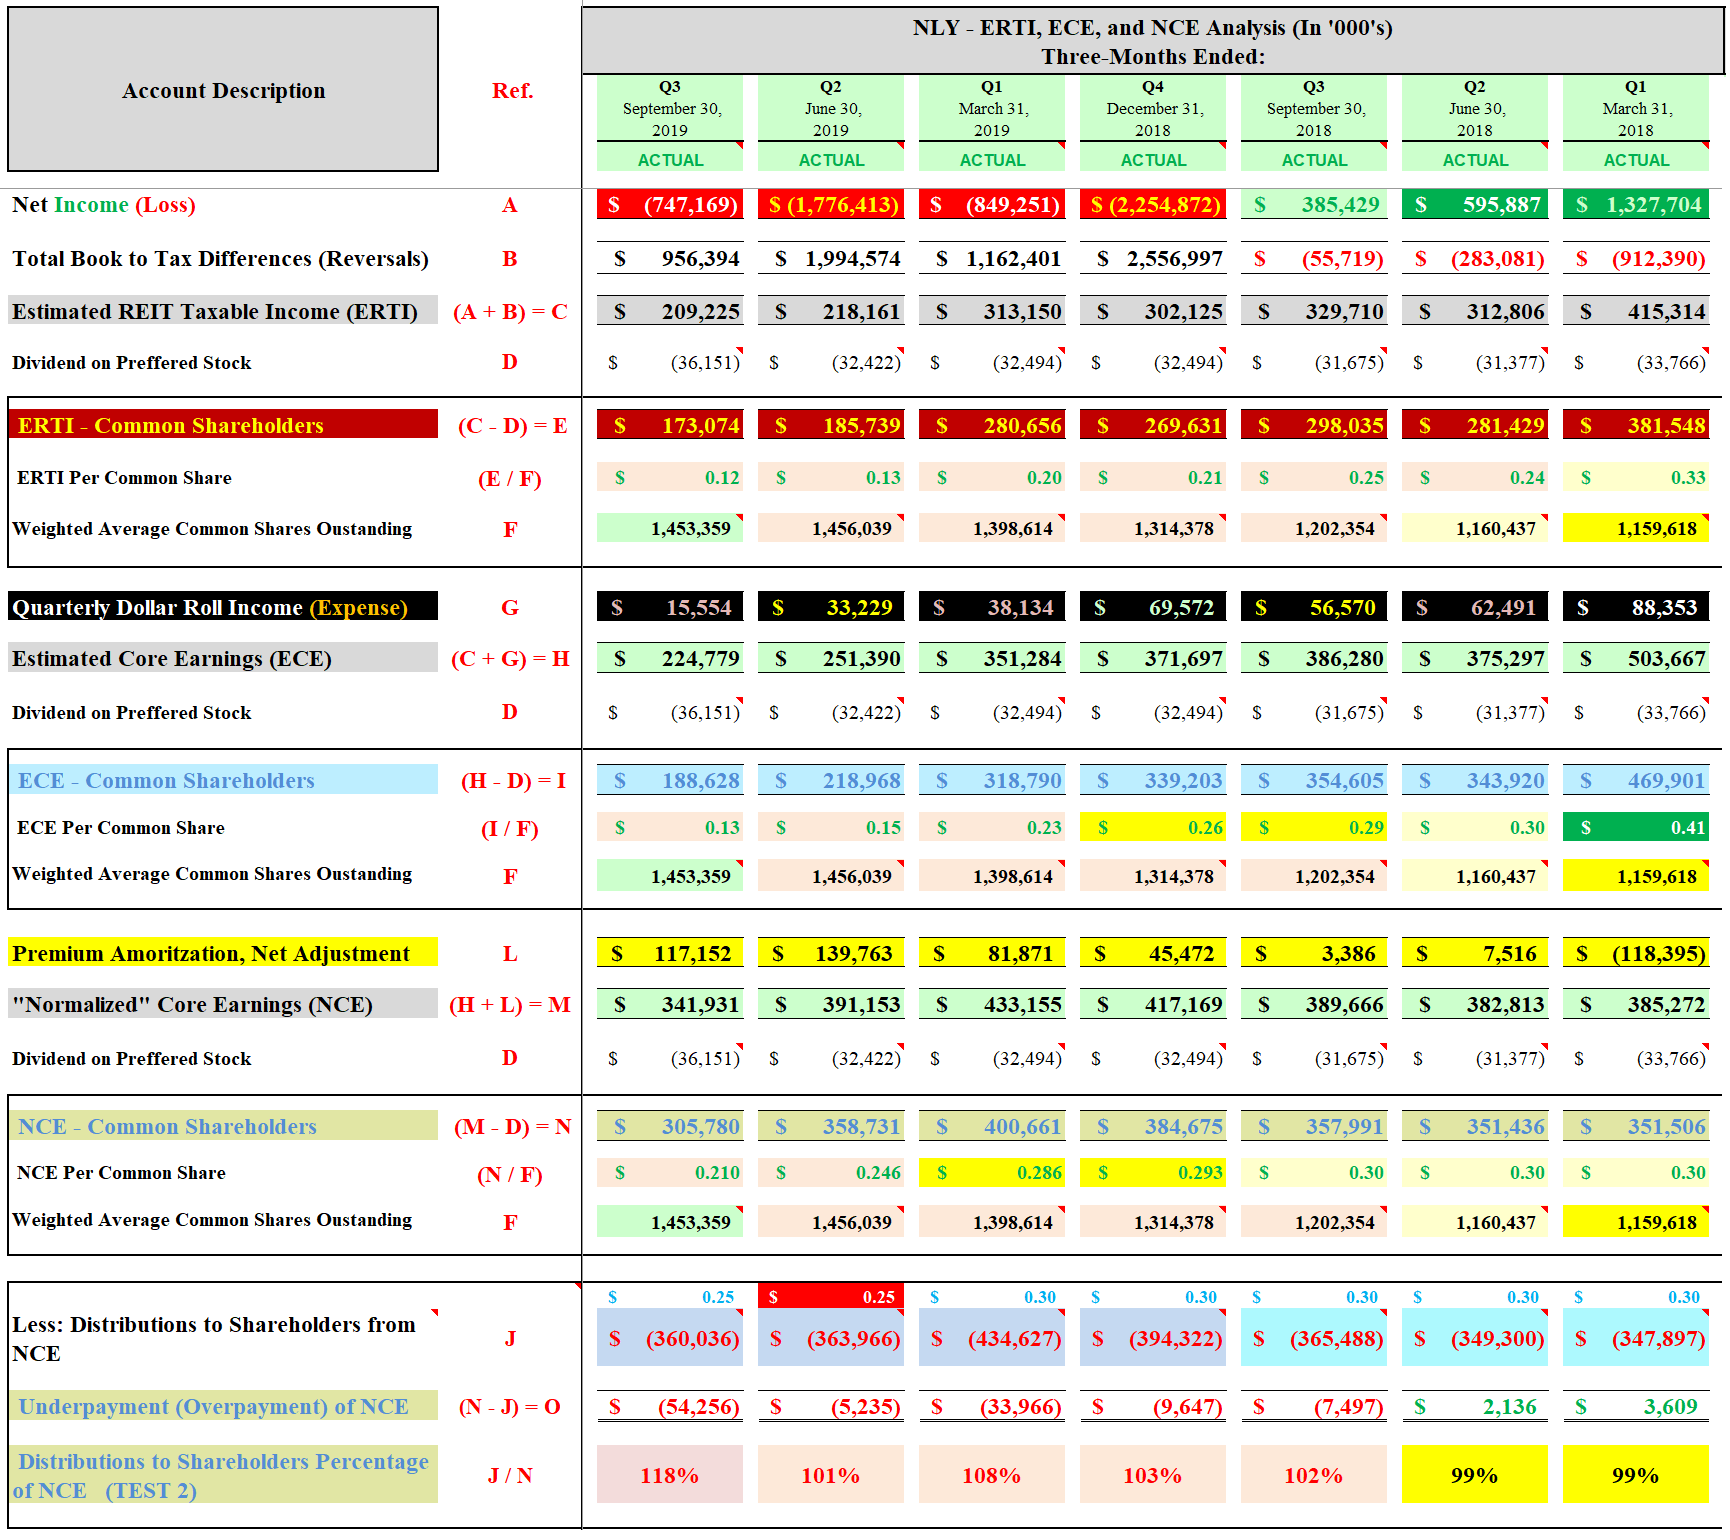Screen dimensions: 1730x1540
Task: Click Dollar Roll Income value 15,554
Action: [670, 607]
